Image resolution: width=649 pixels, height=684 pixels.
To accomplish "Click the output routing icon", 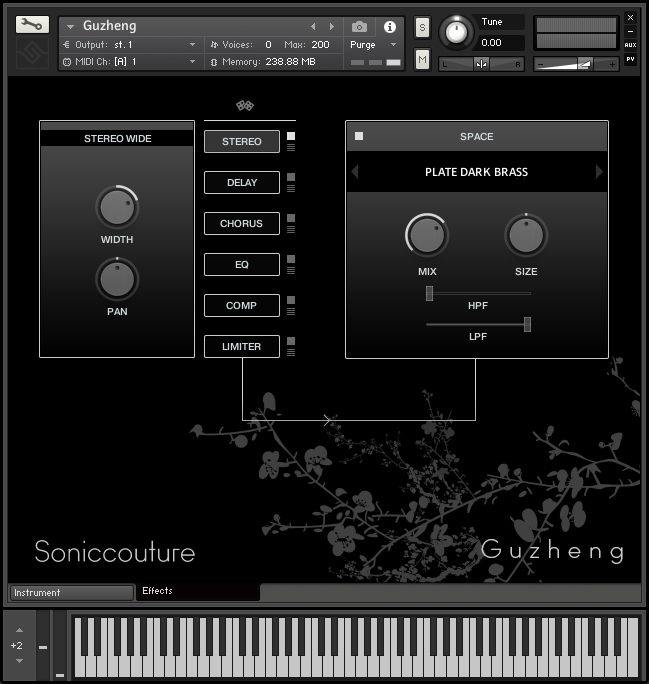I will coord(66,44).
